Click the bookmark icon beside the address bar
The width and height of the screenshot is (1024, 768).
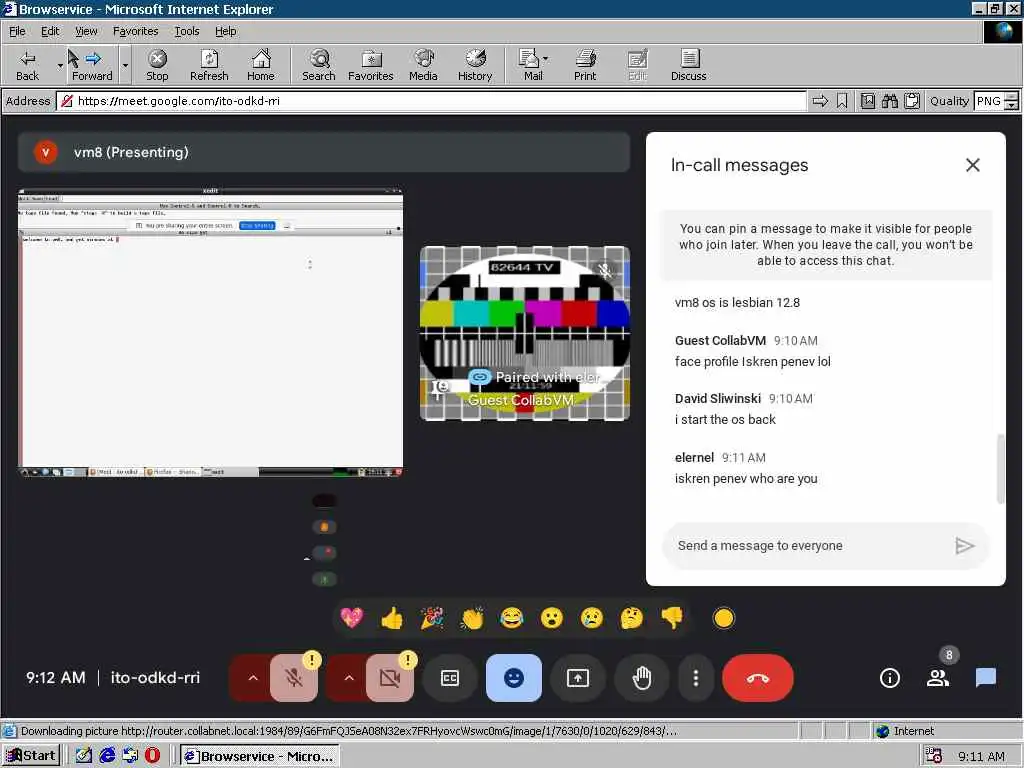(x=842, y=101)
